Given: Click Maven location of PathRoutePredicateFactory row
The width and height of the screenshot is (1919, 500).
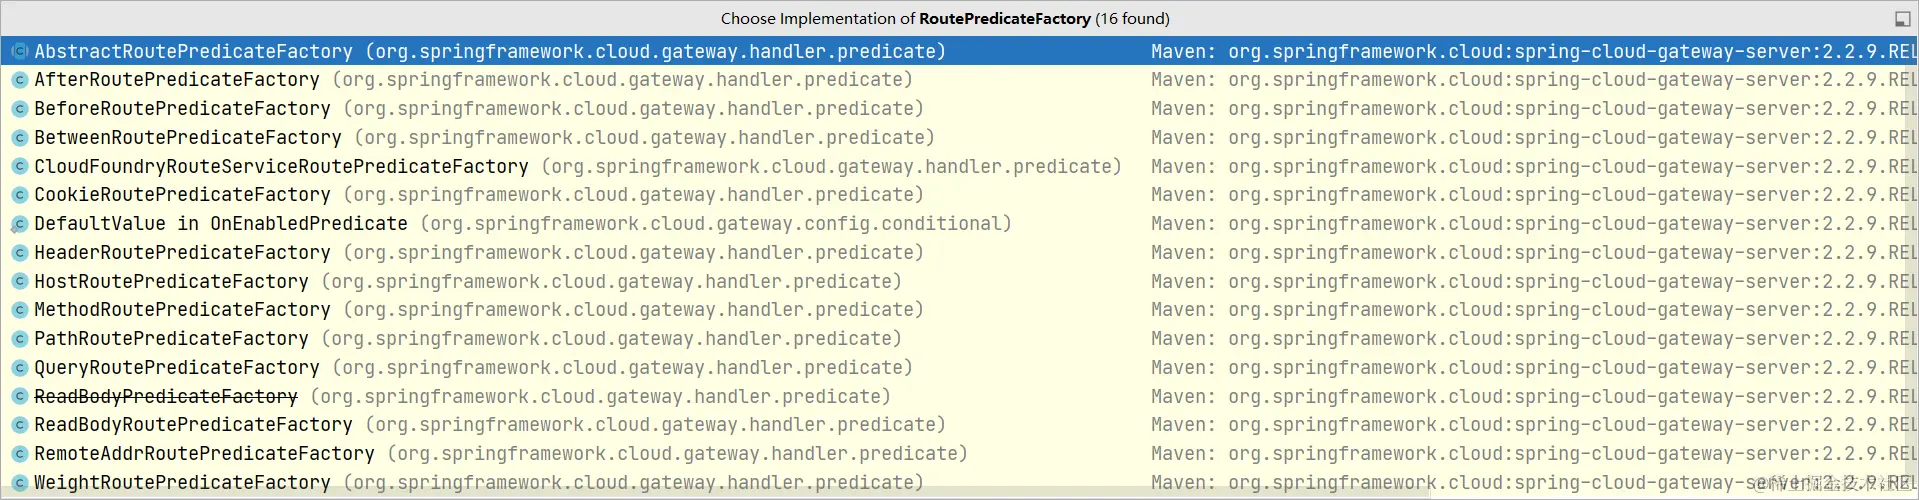Looking at the screenshot, I should (x=1534, y=339).
